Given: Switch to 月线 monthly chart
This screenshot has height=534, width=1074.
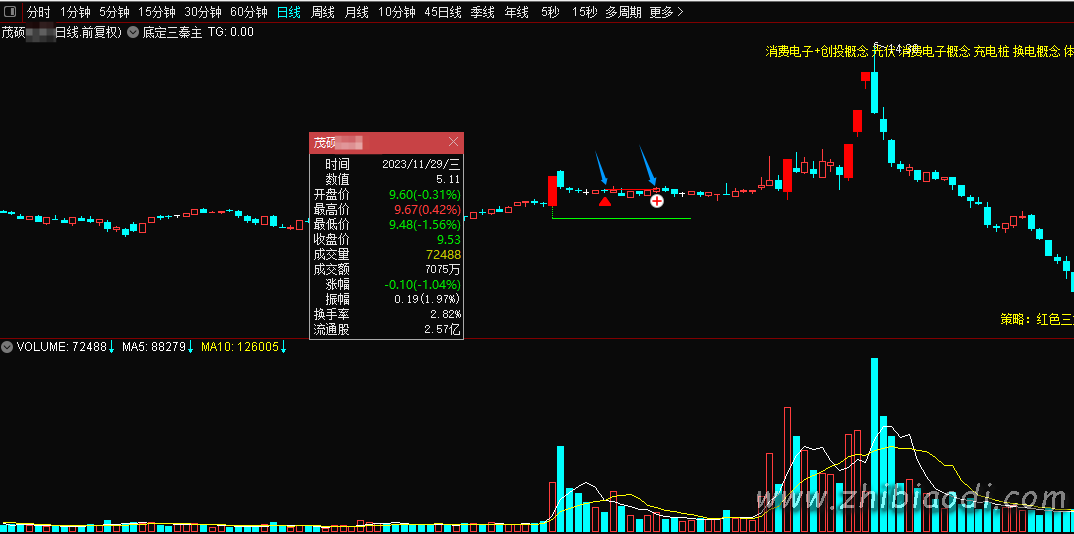Looking at the screenshot, I should tap(356, 12).
